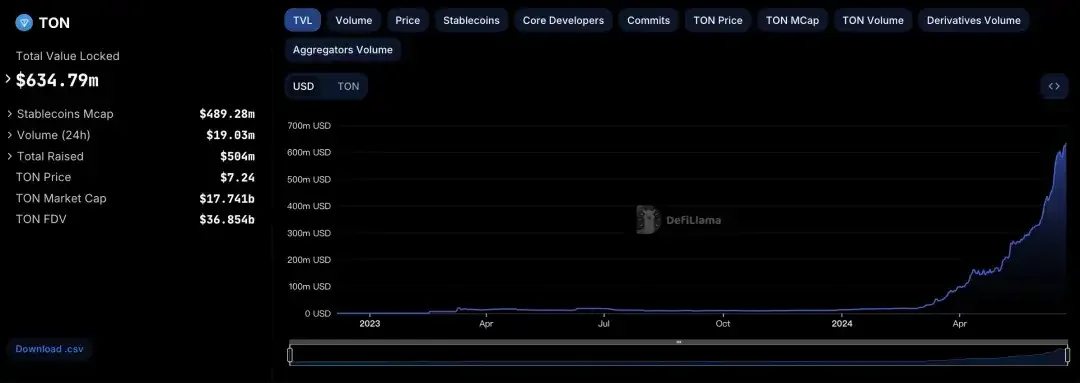The width and height of the screenshot is (1080, 383).
Task: Expand the Volume (24h) row
Action: click(10, 135)
